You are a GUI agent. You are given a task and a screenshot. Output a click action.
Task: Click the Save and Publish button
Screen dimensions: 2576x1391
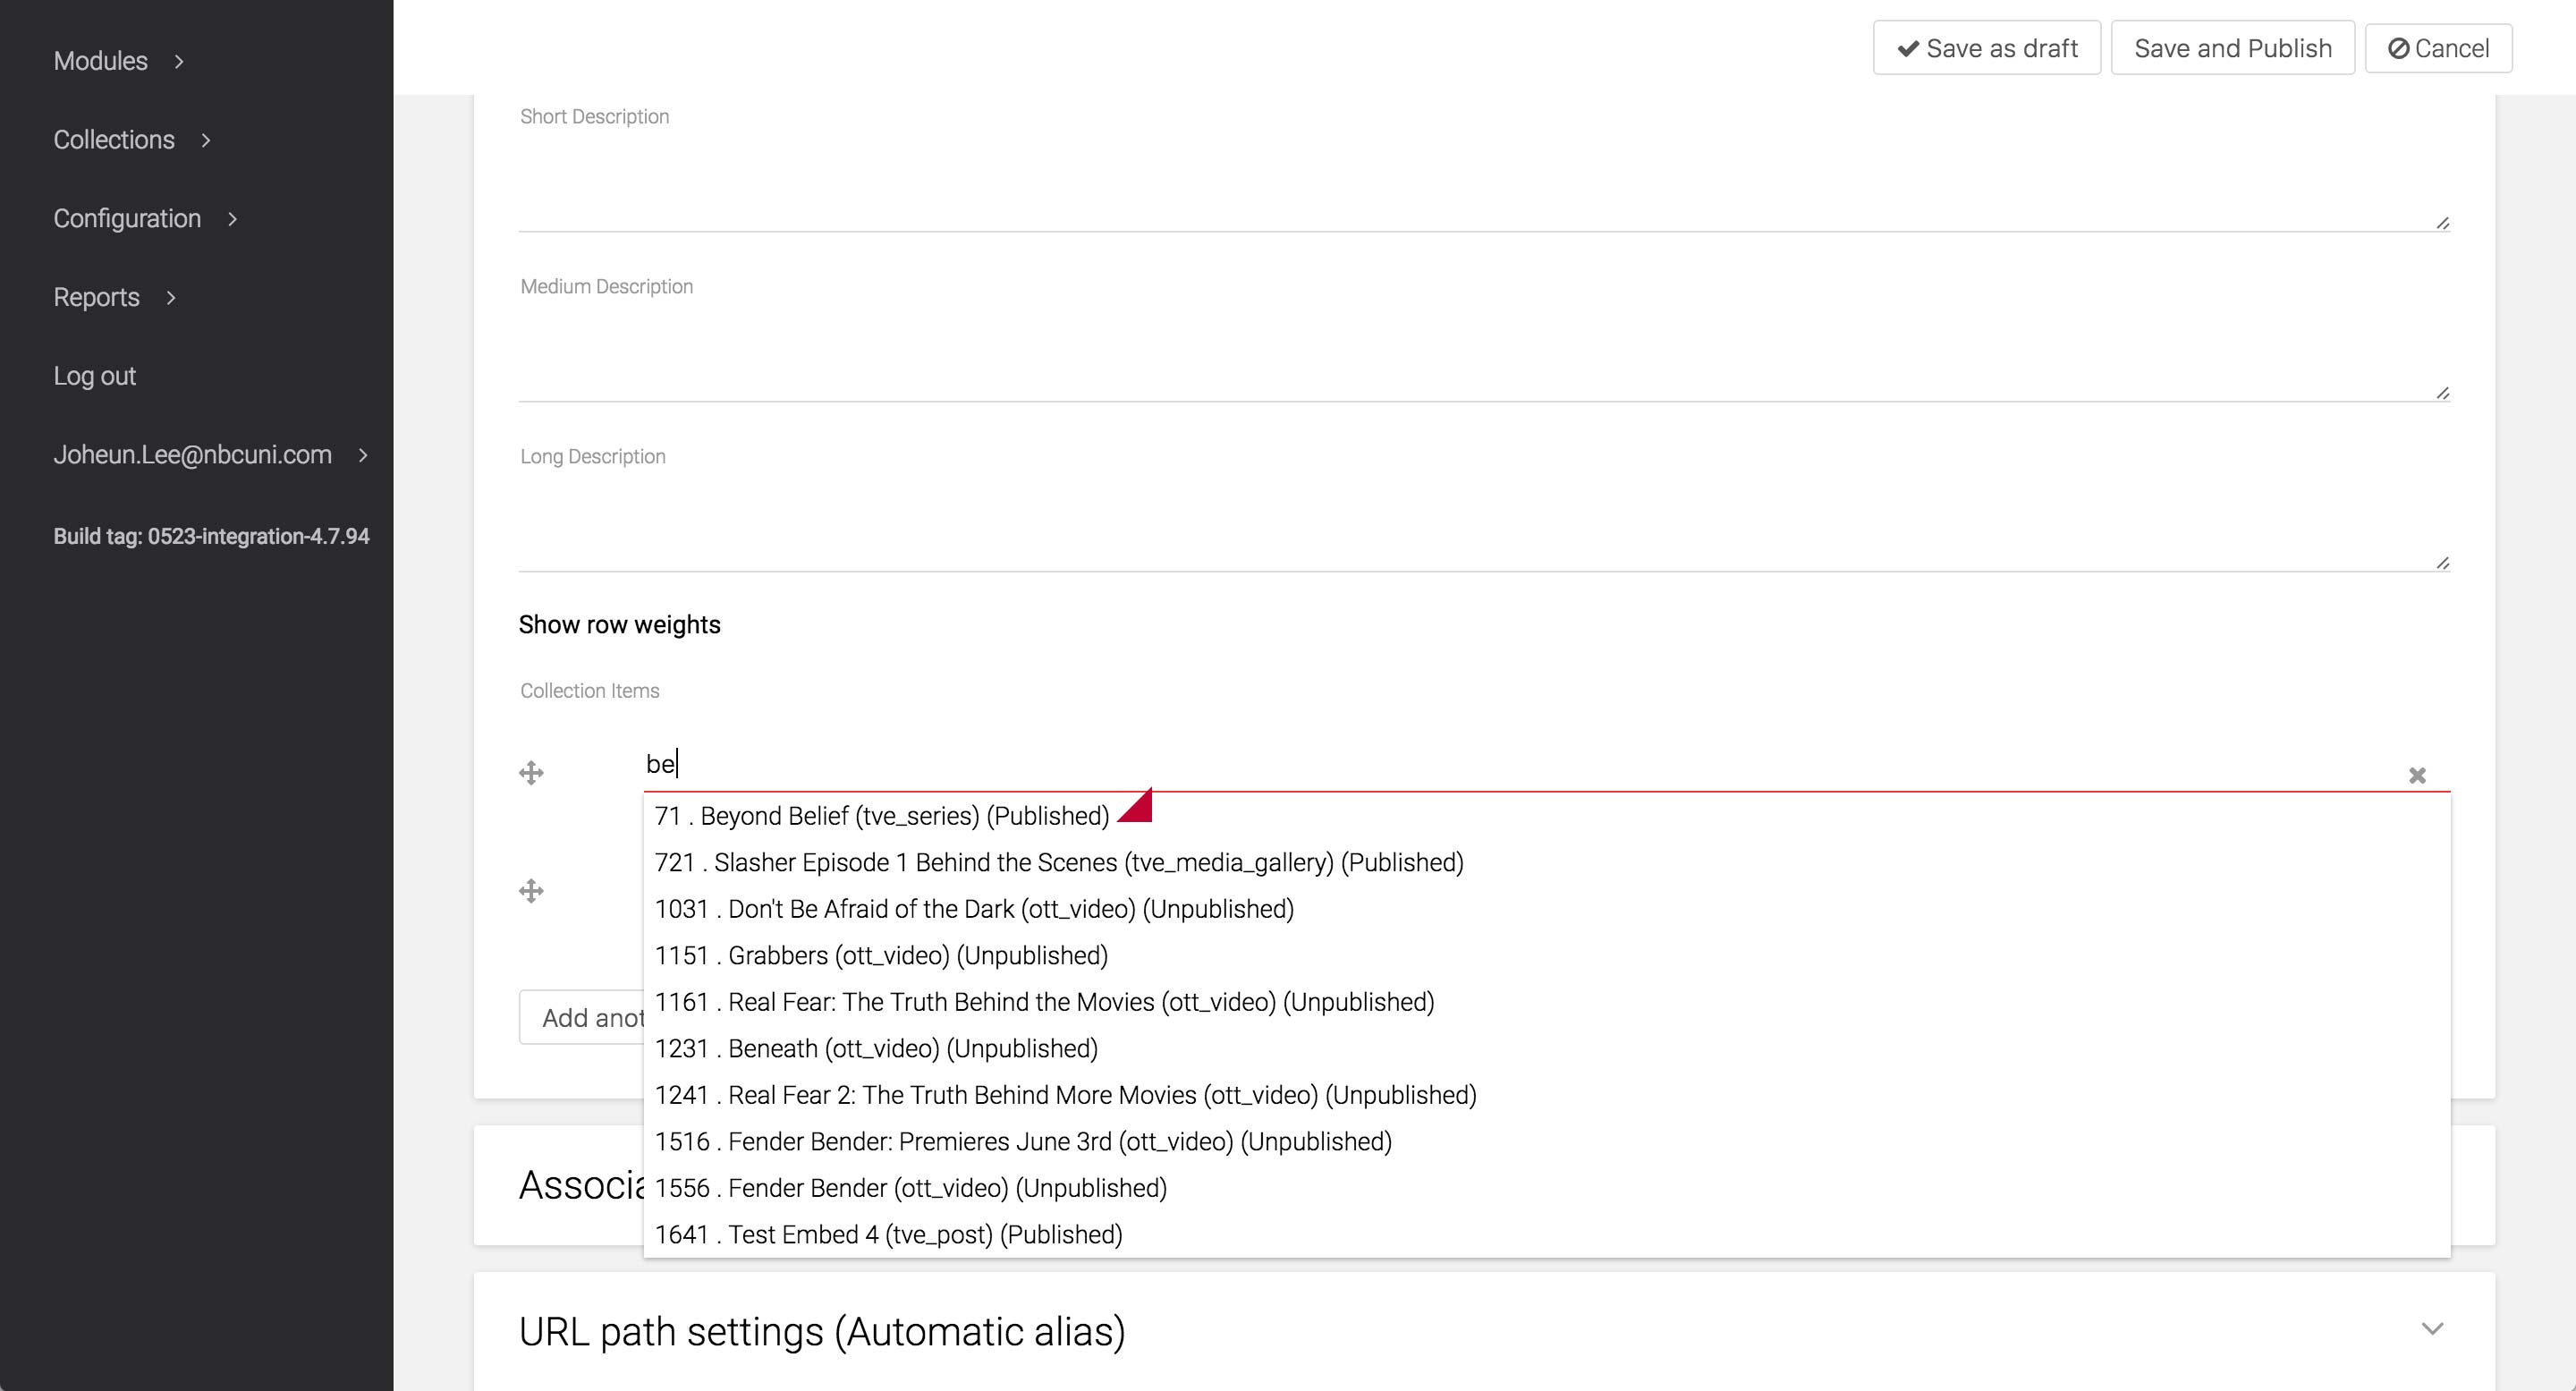tap(2232, 48)
